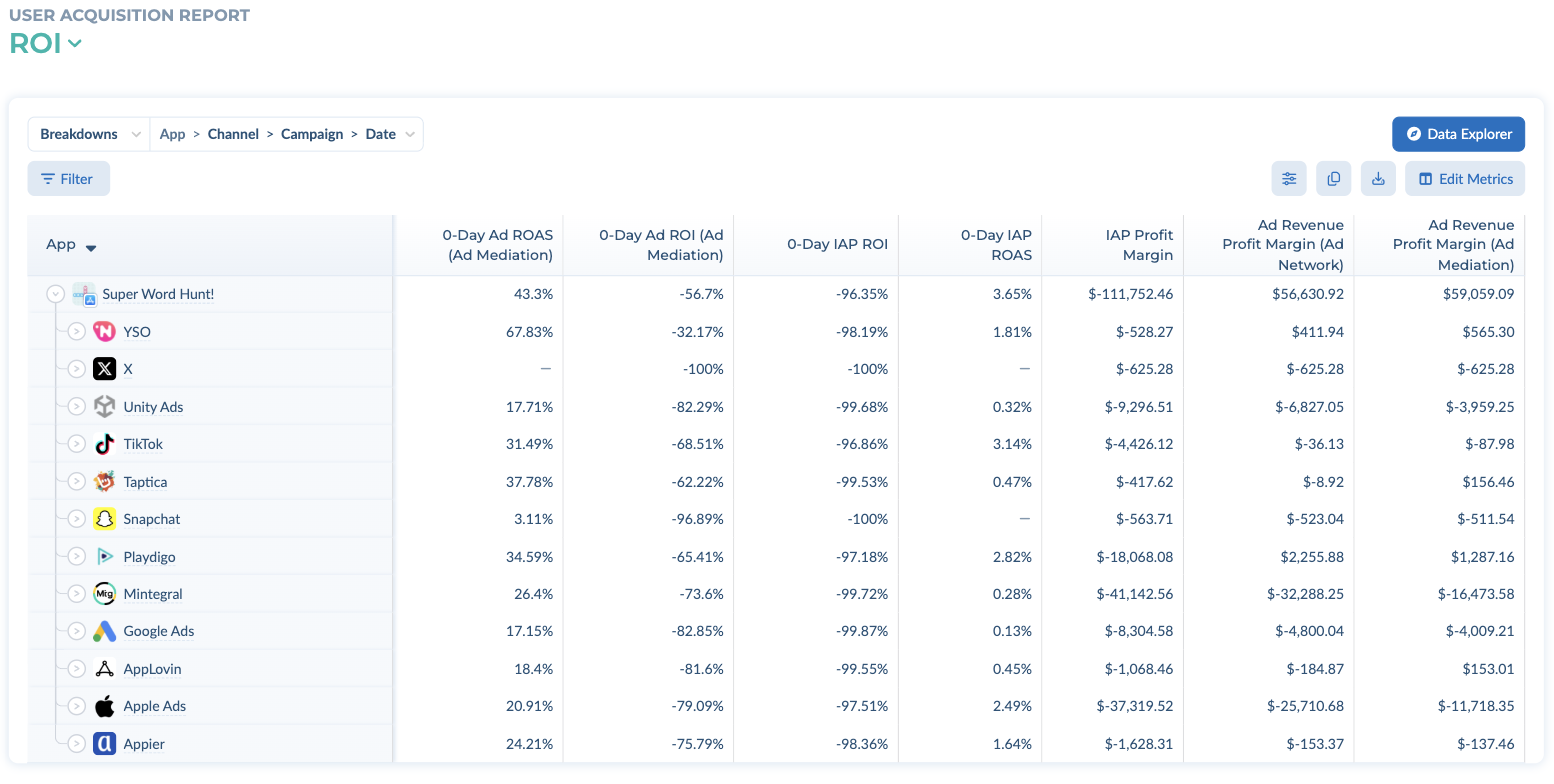Click the copy table icon button
The image size is (1554, 784).
(x=1334, y=179)
